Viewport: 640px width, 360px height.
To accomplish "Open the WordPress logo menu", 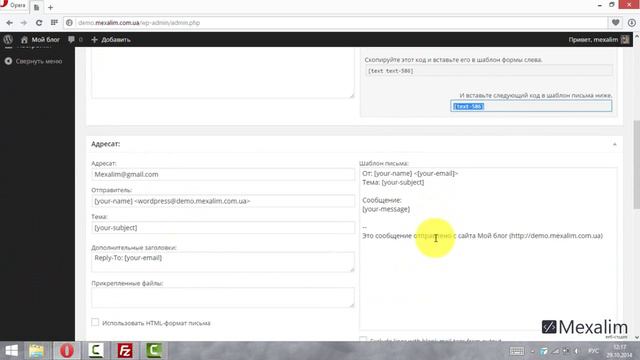I will (8, 40).
